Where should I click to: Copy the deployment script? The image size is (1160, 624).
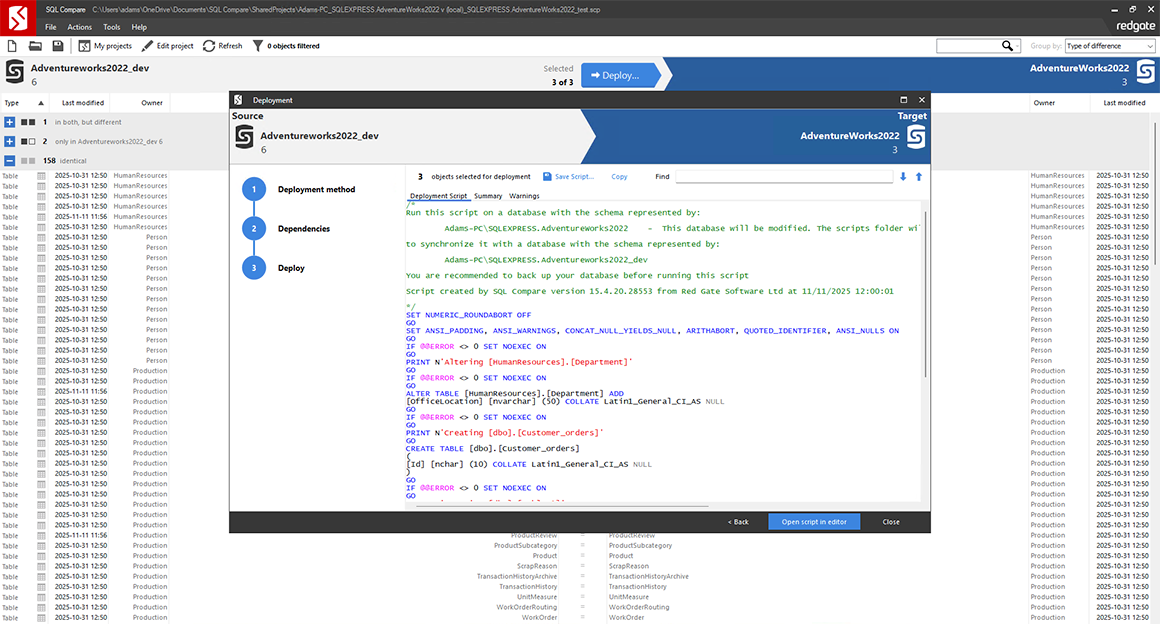pyautogui.click(x=619, y=177)
